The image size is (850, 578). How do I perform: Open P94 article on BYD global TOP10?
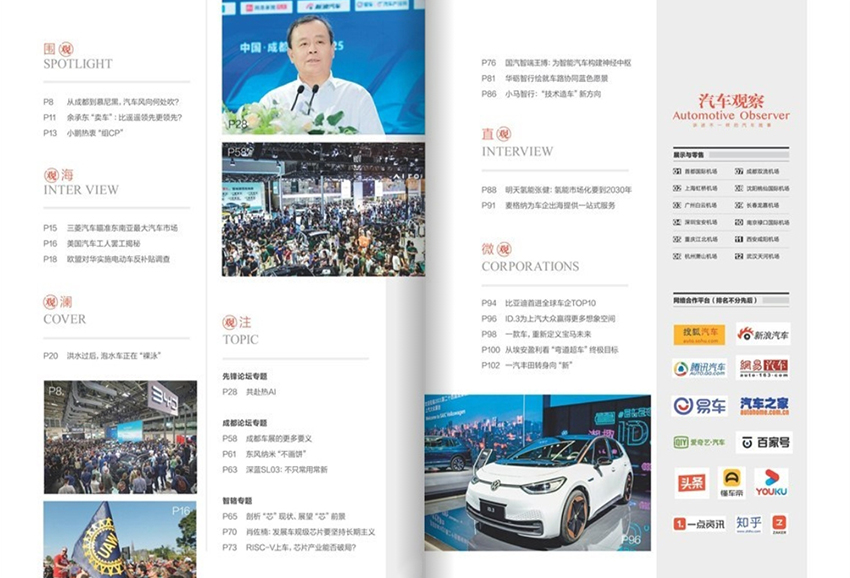tap(539, 303)
